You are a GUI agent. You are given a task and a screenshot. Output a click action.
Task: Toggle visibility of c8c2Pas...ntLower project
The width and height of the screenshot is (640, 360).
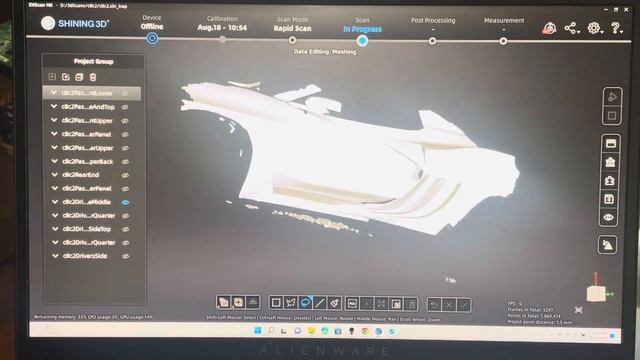point(125,93)
